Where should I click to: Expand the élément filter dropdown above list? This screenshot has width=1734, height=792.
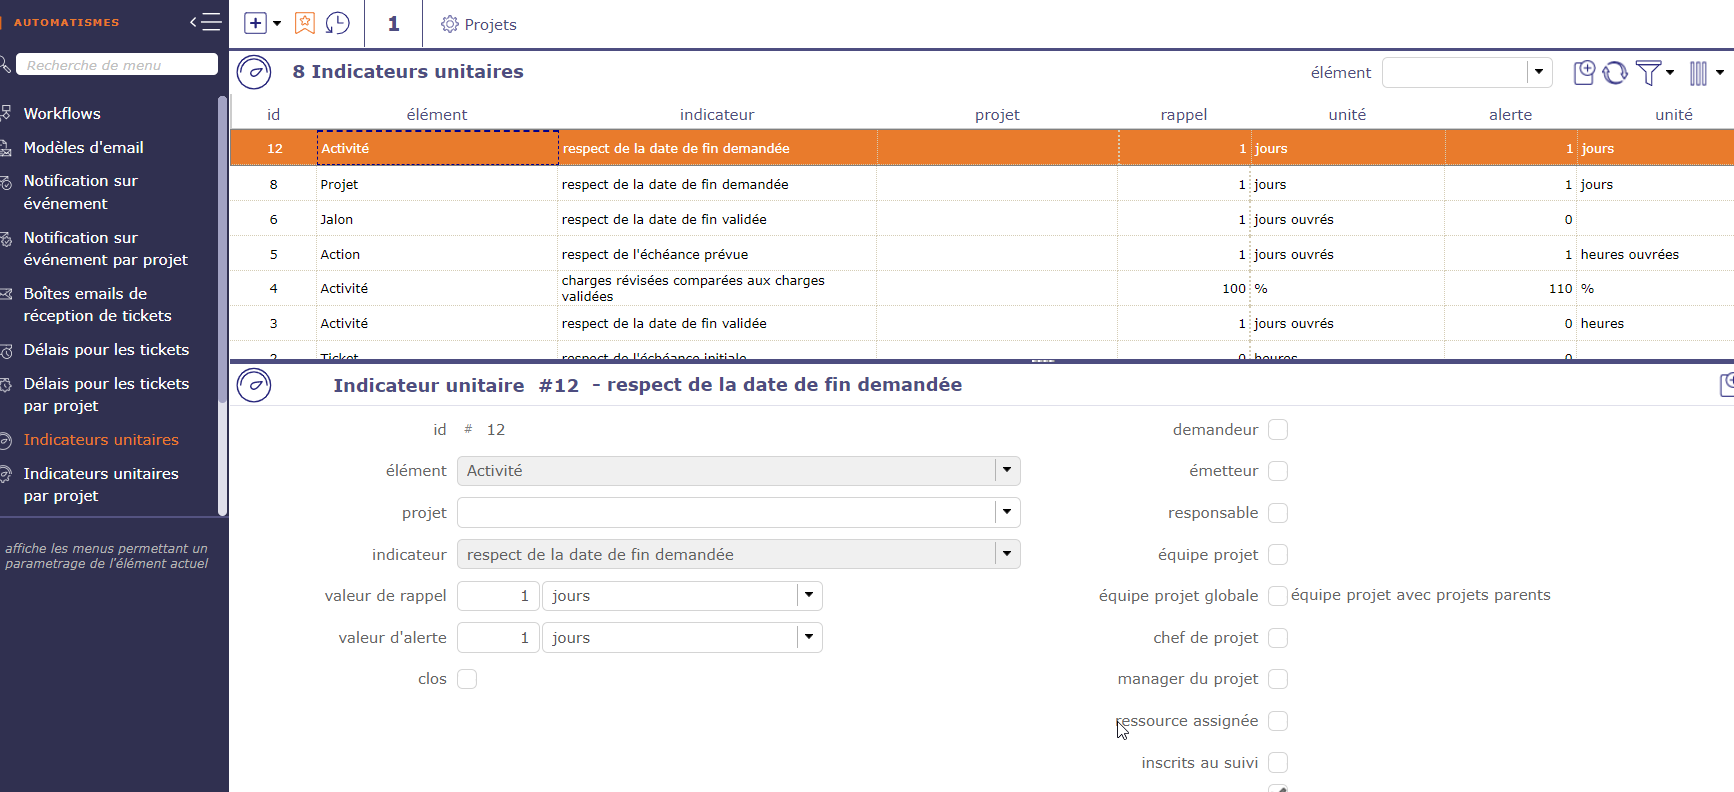click(1539, 72)
